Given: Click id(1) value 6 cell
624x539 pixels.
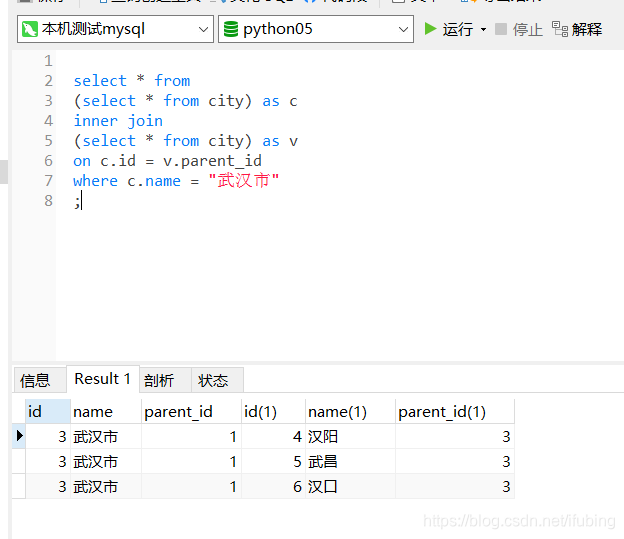Looking at the screenshot, I should 273,486.
